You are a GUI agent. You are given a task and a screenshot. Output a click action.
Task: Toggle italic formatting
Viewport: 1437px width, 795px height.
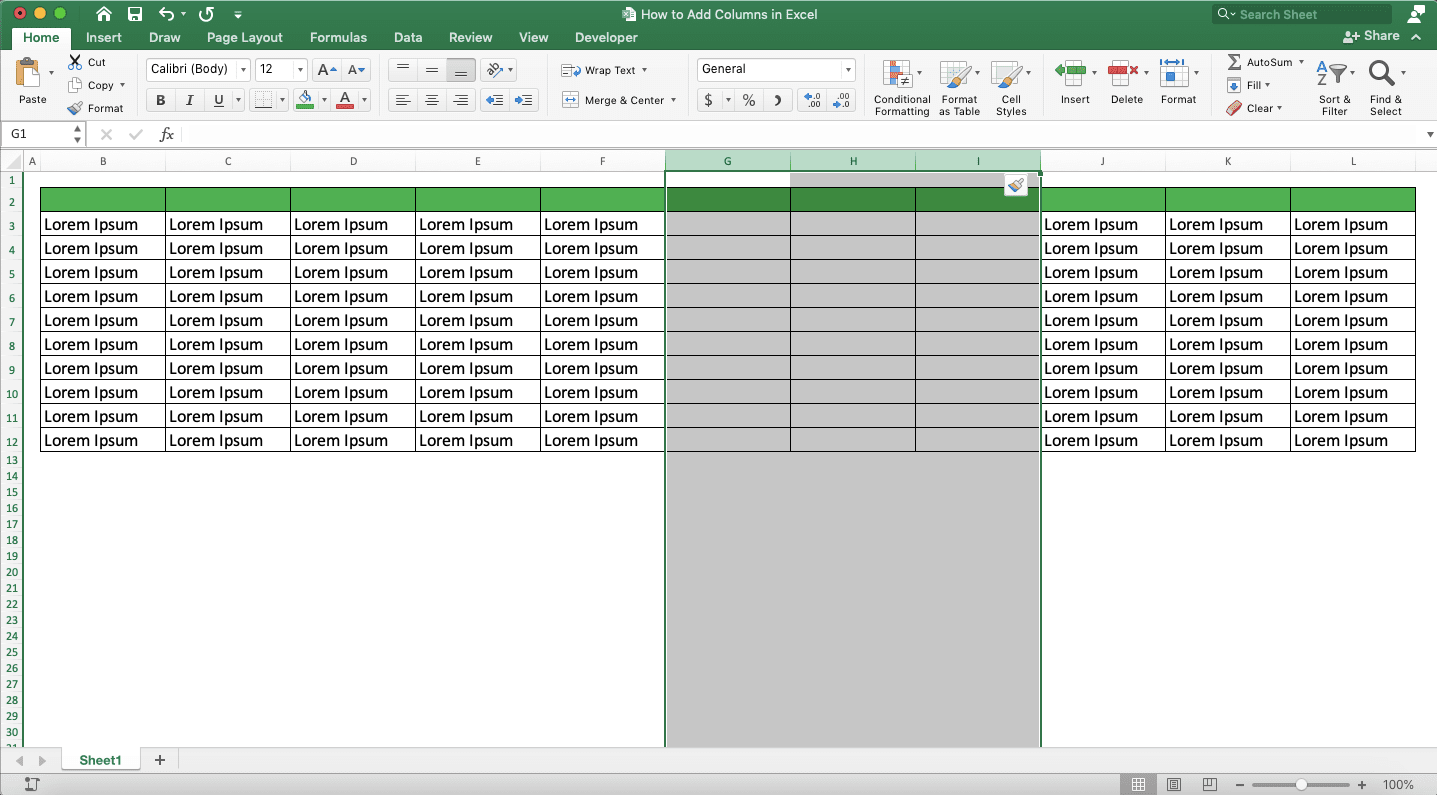[x=189, y=100]
